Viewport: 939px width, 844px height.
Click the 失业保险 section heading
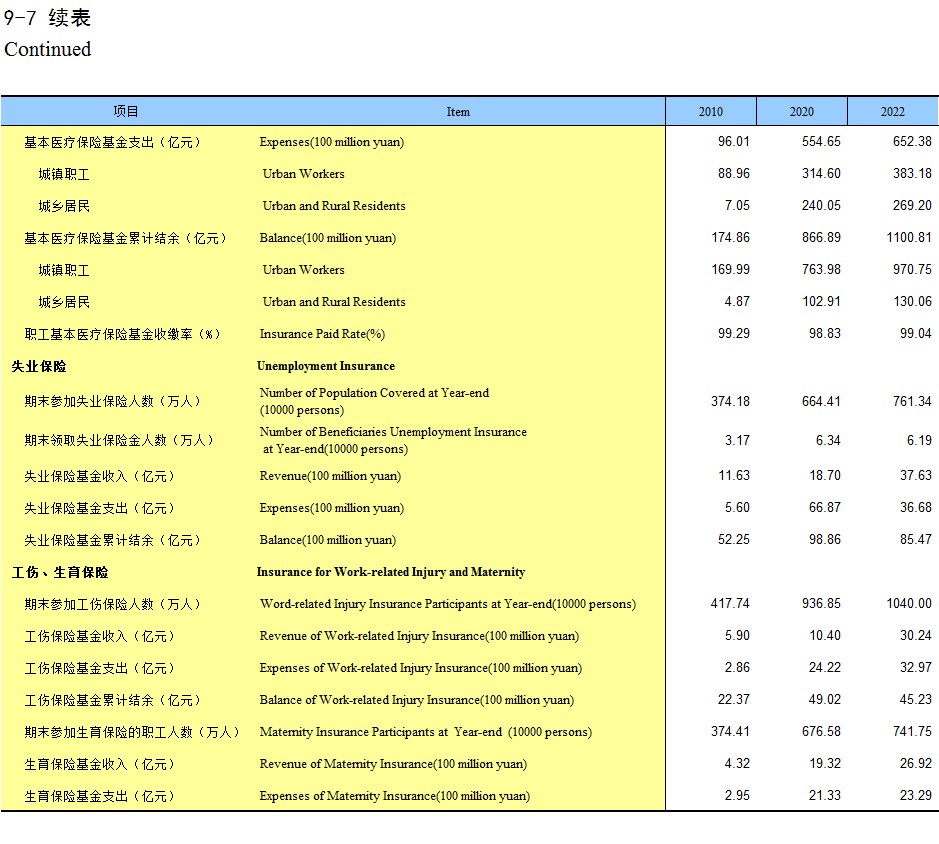pos(39,367)
